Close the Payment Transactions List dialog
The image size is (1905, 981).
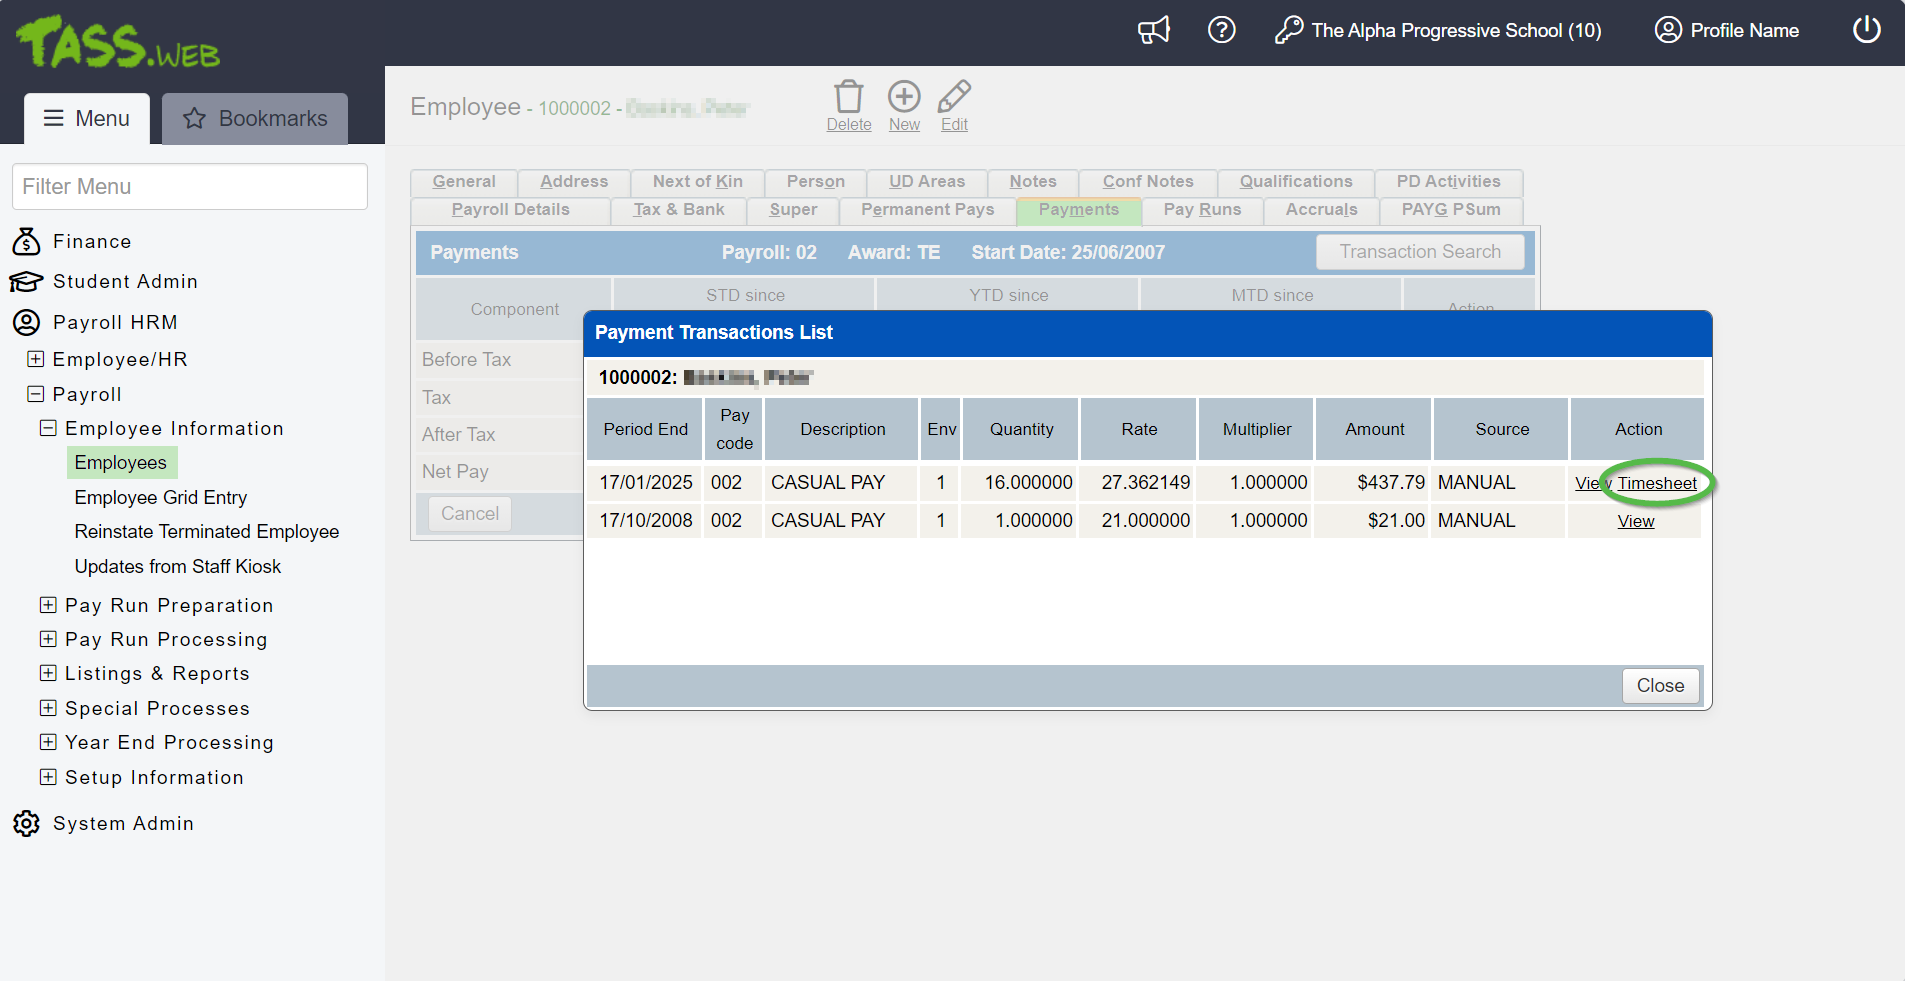(x=1660, y=686)
